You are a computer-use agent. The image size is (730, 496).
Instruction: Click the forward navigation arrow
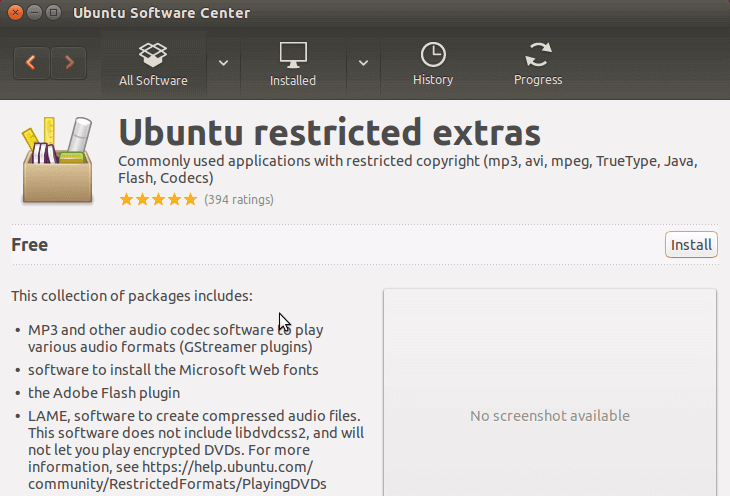(x=68, y=62)
